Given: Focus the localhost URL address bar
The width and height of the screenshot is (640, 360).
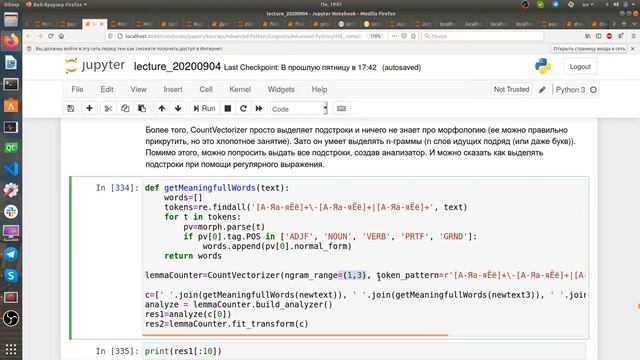Looking at the screenshot, I should point(243,36).
